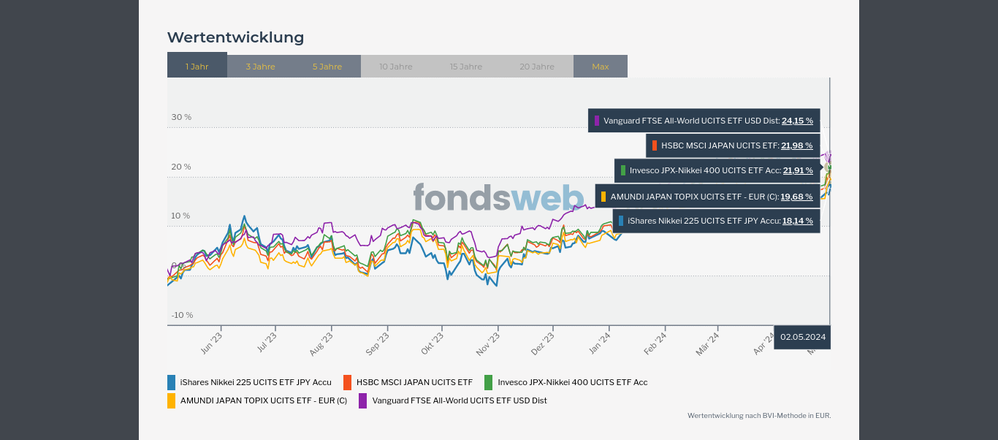Image resolution: width=998 pixels, height=440 pixels.
Task: Switch to the 5 Jahre tab
Action: pyautogui.click(x=327, y=66)
